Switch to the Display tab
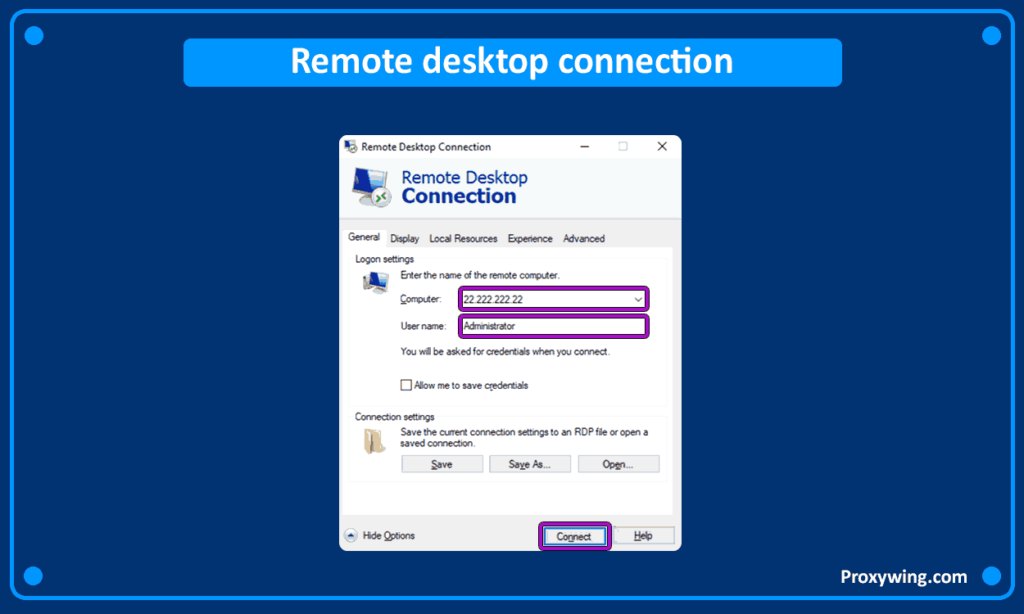The image size is (1024, 614). pos(405,238)
